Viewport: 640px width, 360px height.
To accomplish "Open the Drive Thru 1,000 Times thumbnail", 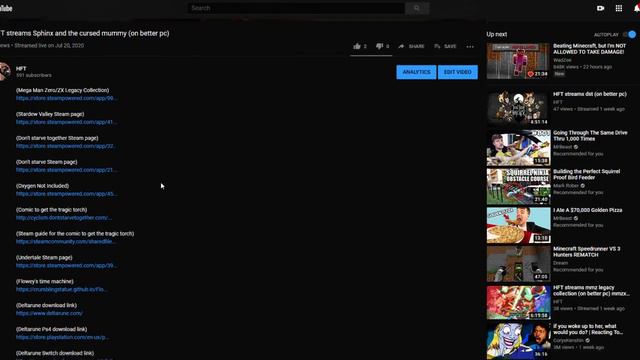I will tap(518, 147).
